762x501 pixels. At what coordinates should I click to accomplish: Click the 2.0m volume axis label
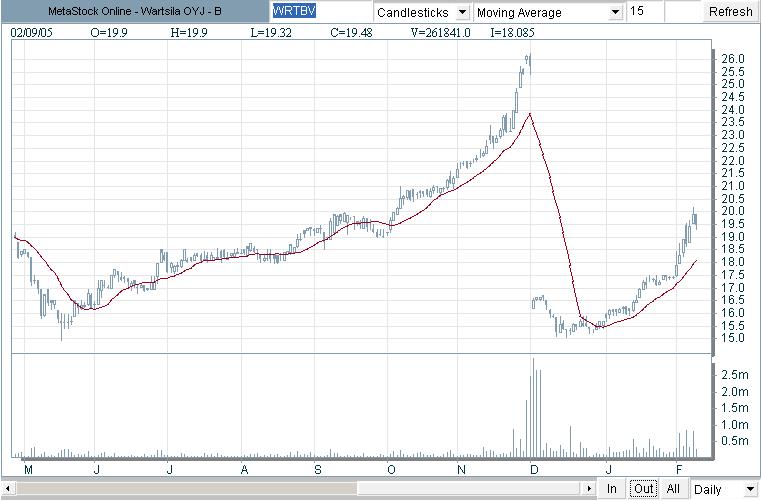pyautogui.click(x=735, y=392)
